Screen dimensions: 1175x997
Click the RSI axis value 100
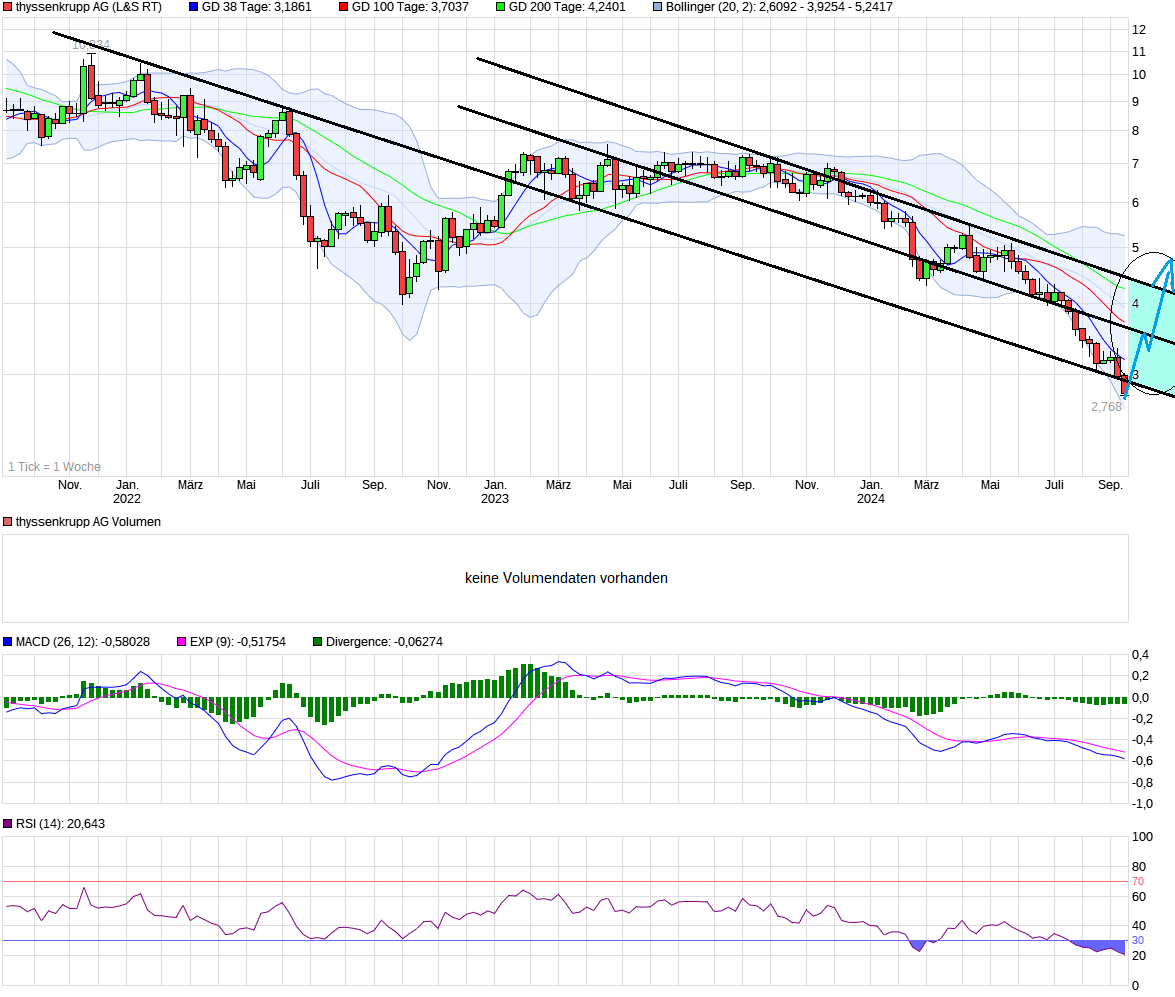(1142, 837)
